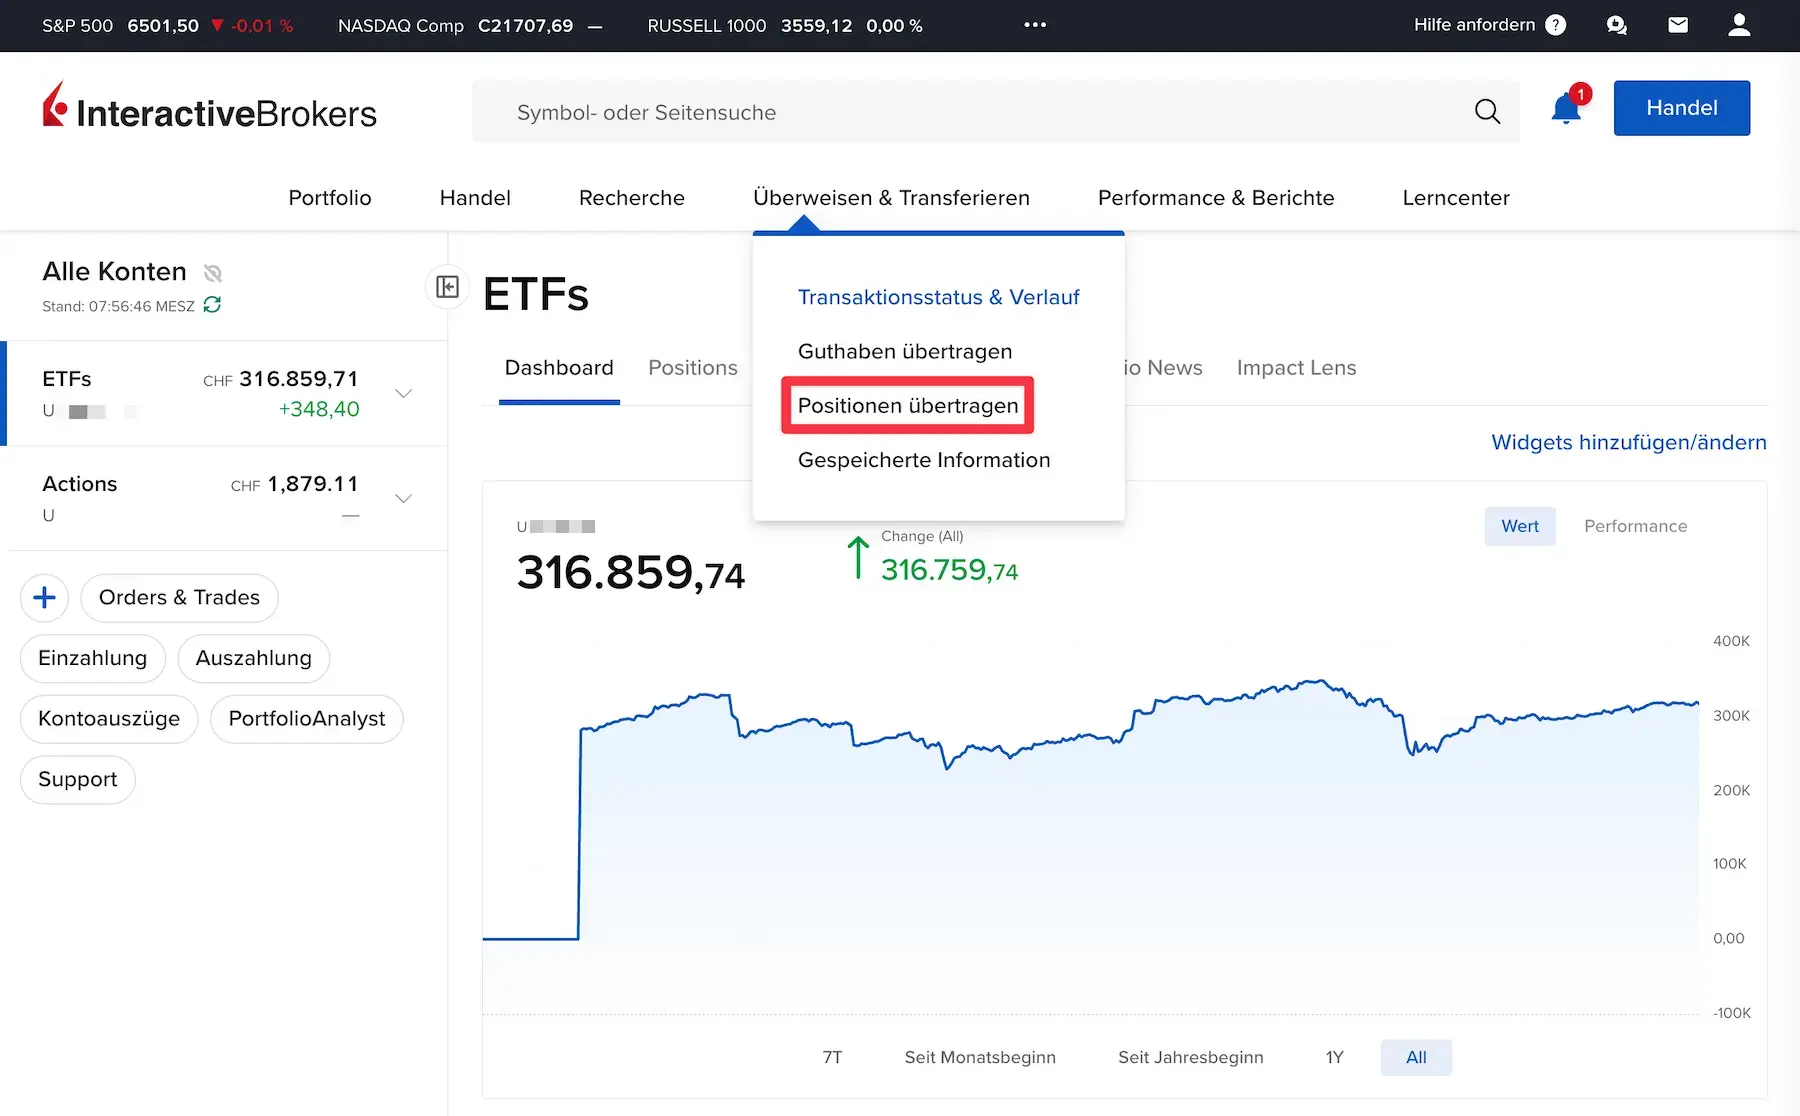The width and height of the screenshot is (1800, 1116).
Task: Select Guthaben übertragen
Action: tap(905, 351)
